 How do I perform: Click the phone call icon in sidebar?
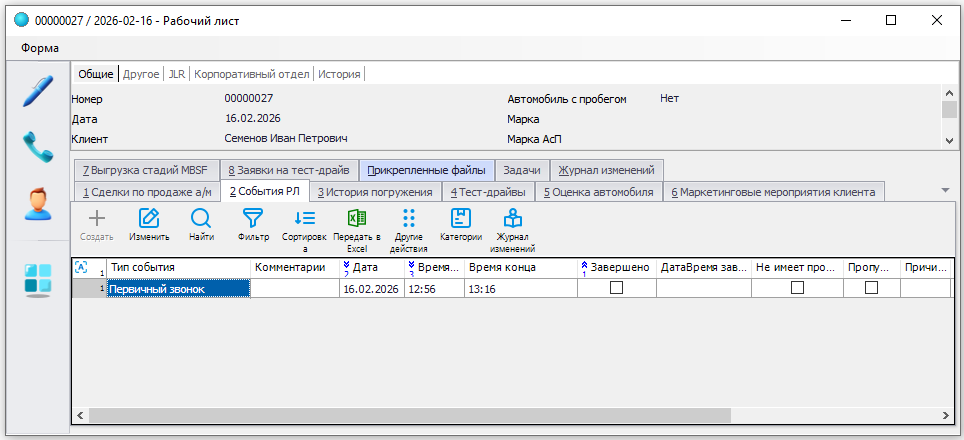(37, 148)
